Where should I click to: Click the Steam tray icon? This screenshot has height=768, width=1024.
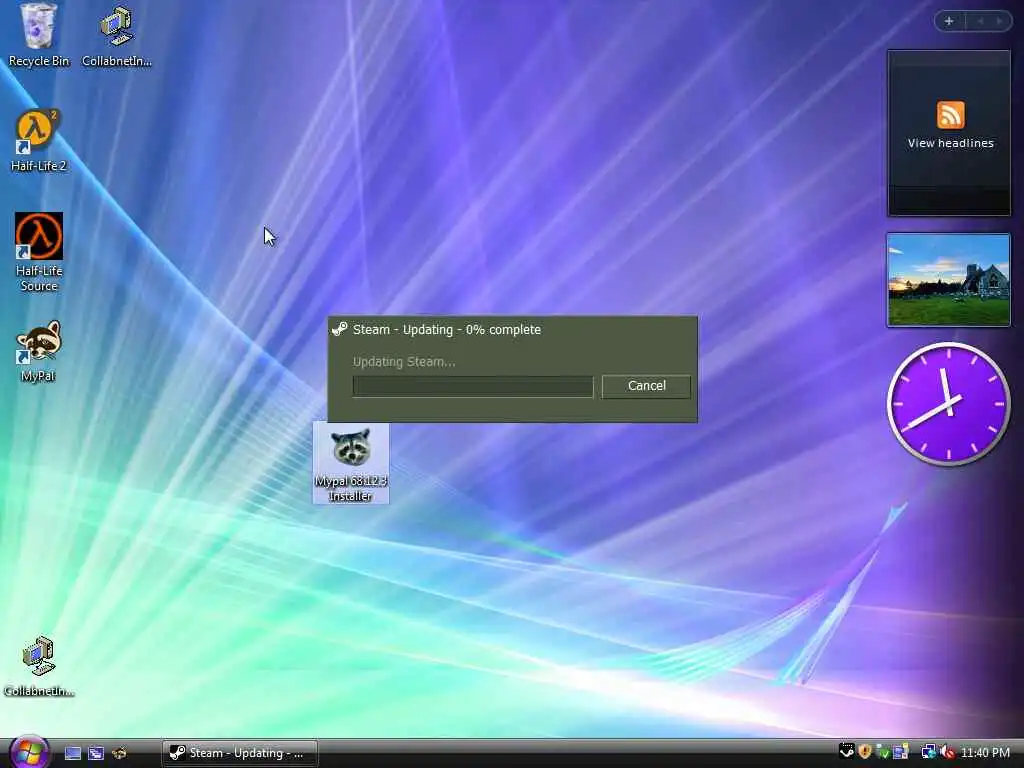pyautogui.click(x=846, y=752)
